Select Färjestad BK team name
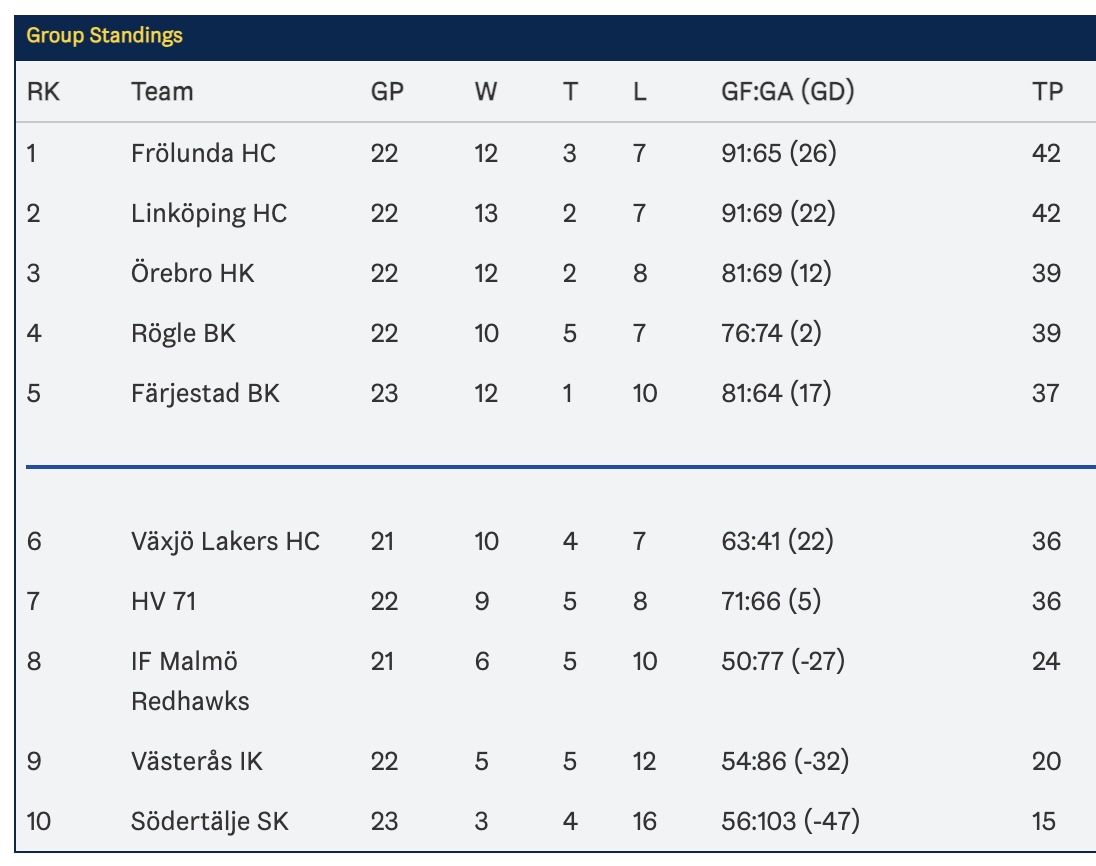The height and width of the screenshot is (866, 1096). tap(206, 394)
